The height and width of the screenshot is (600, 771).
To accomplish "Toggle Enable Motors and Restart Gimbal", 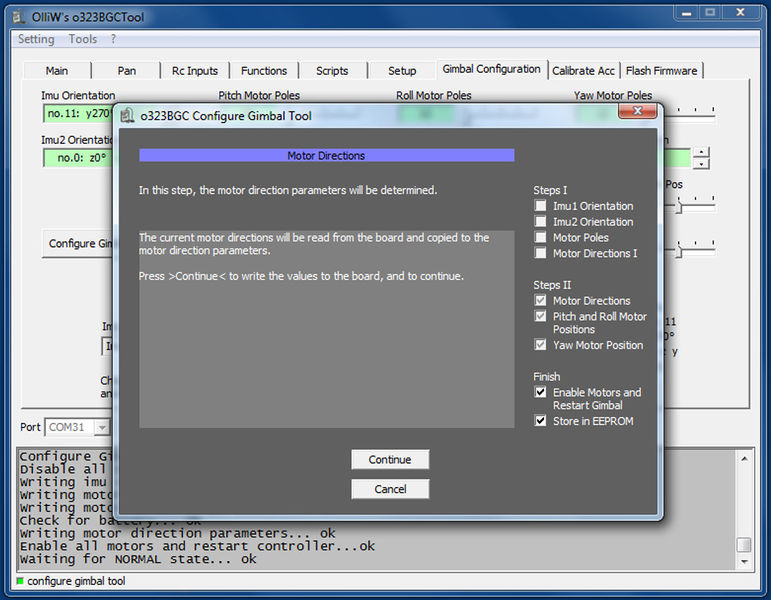I will (541, 393).
